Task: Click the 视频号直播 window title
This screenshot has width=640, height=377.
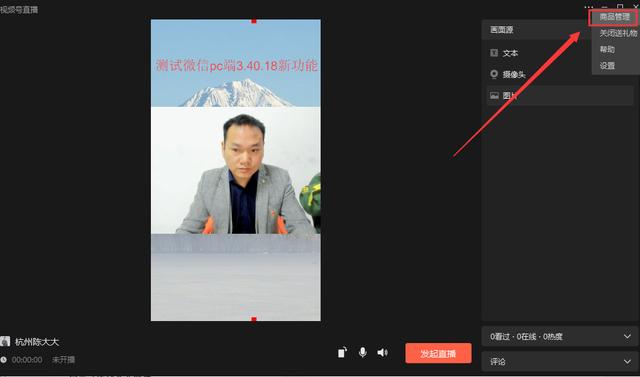Action: point(19,9)
